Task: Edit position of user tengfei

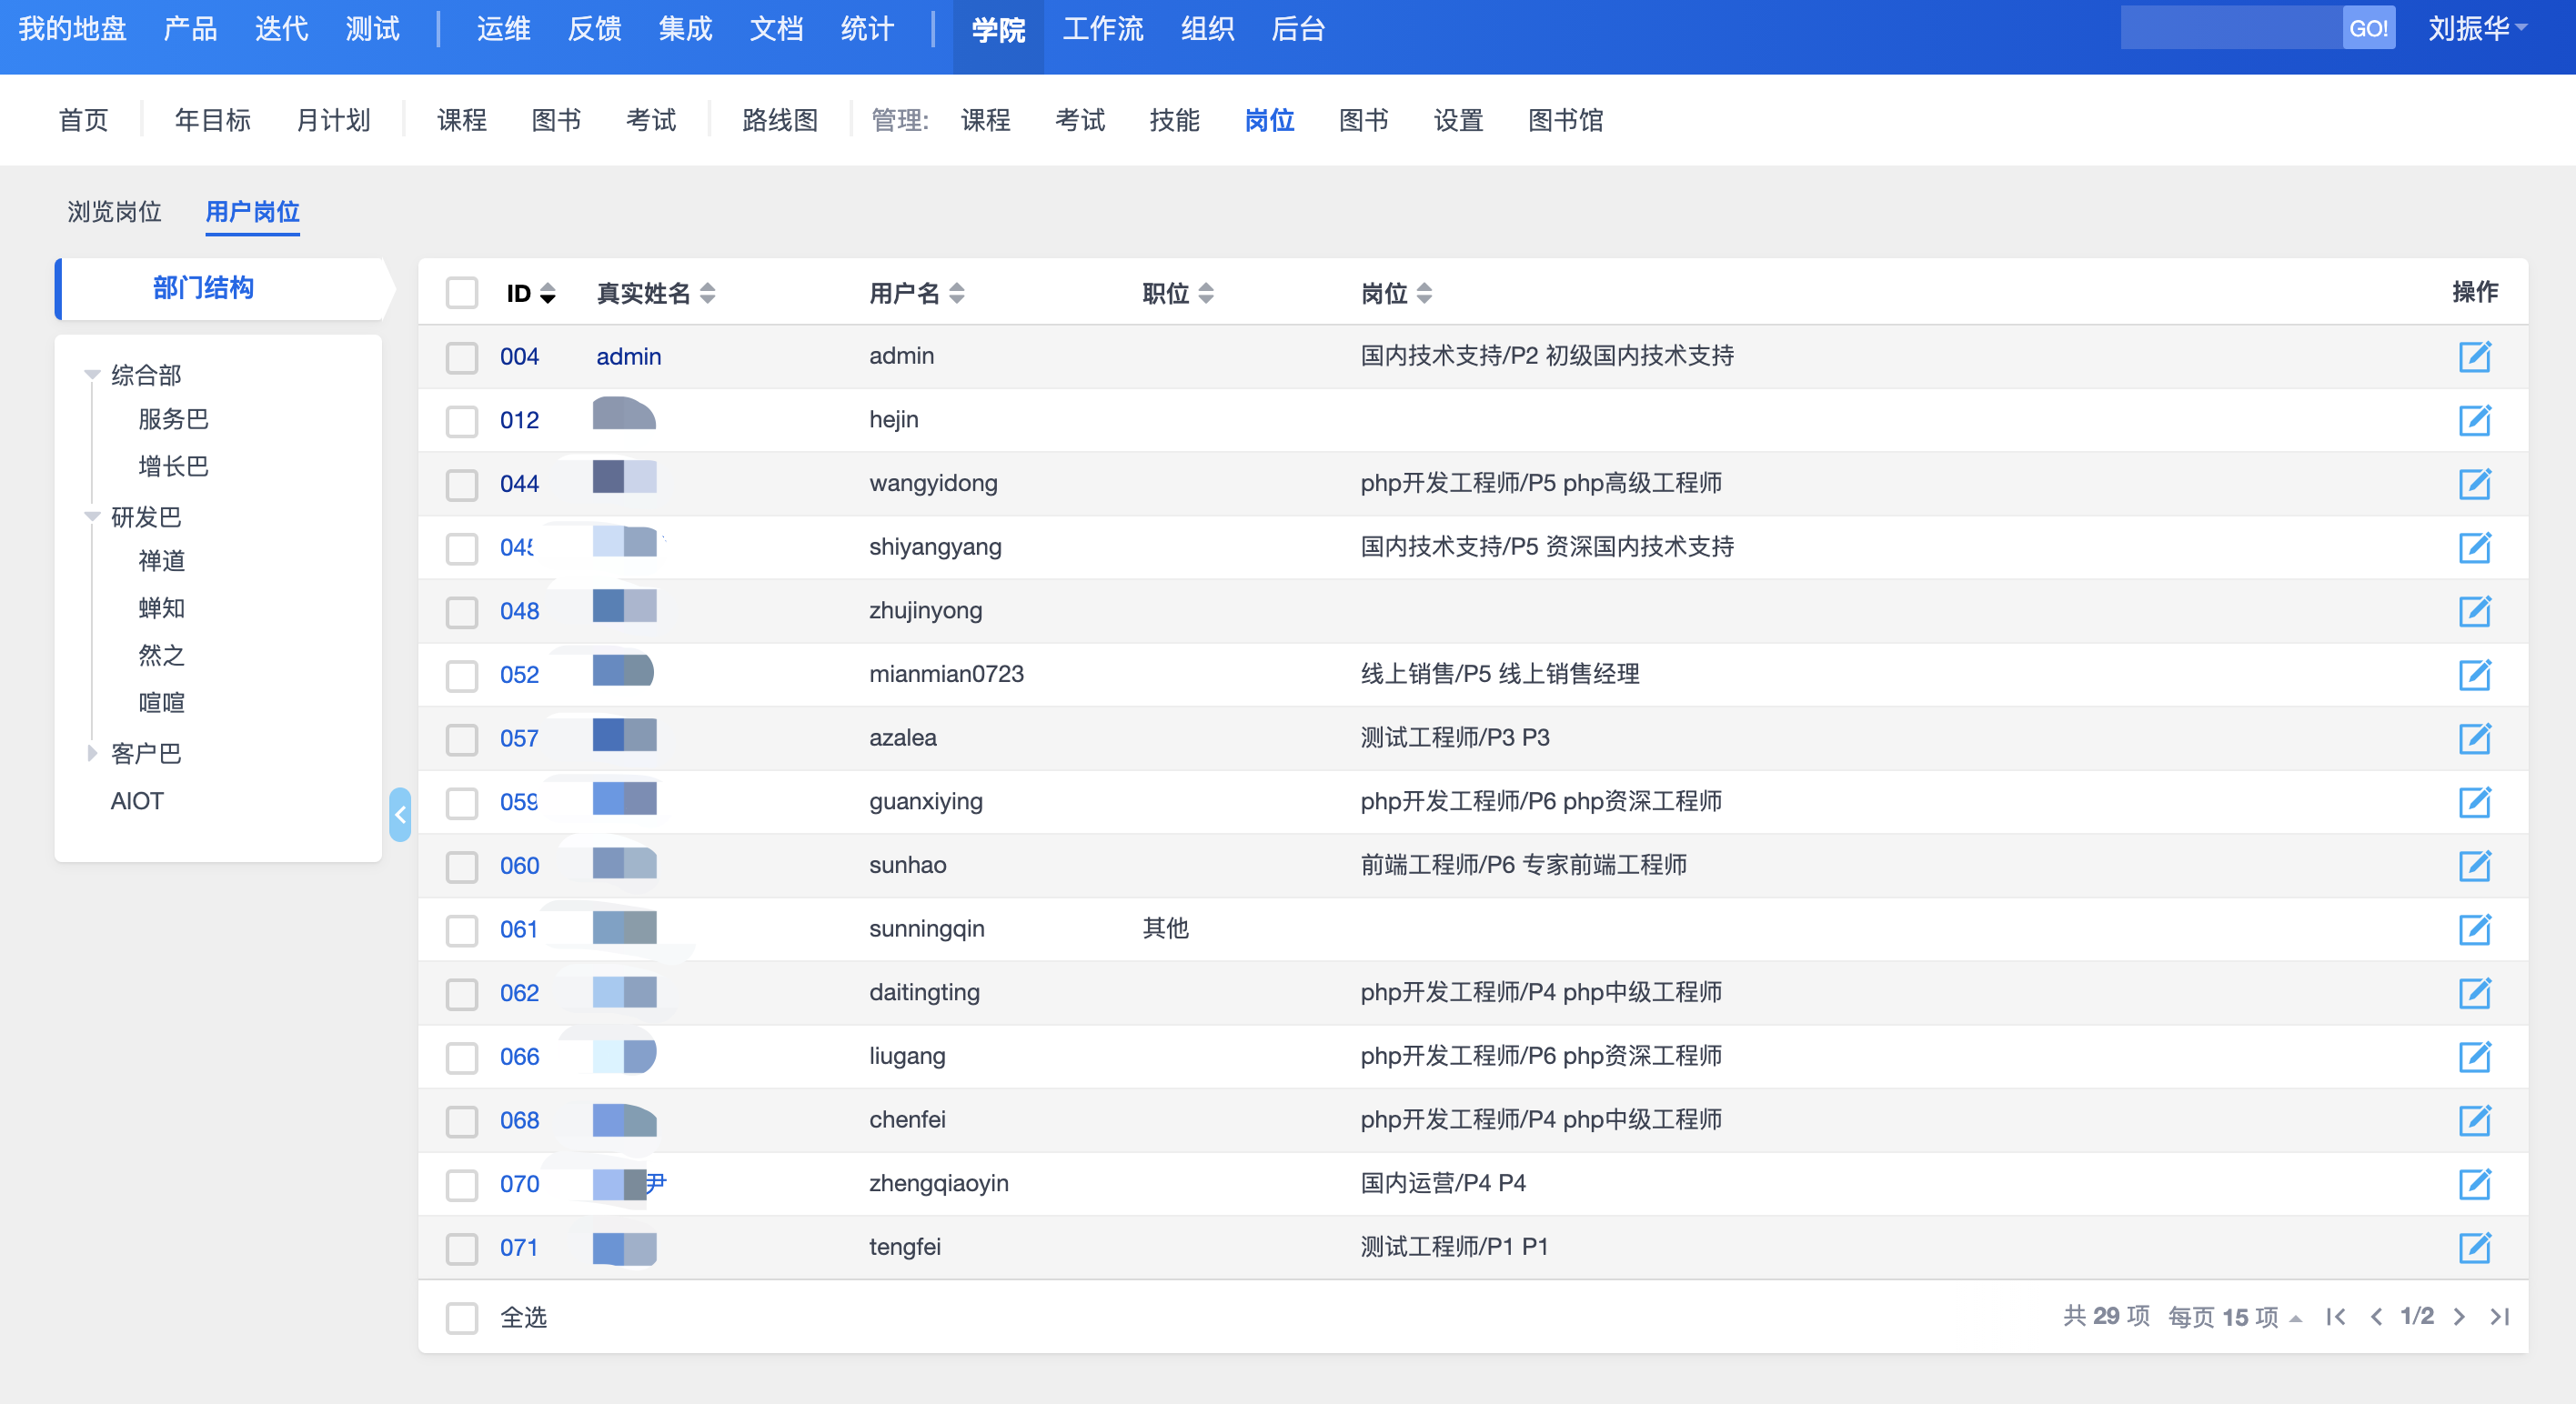Action: coord(2473,1248)
